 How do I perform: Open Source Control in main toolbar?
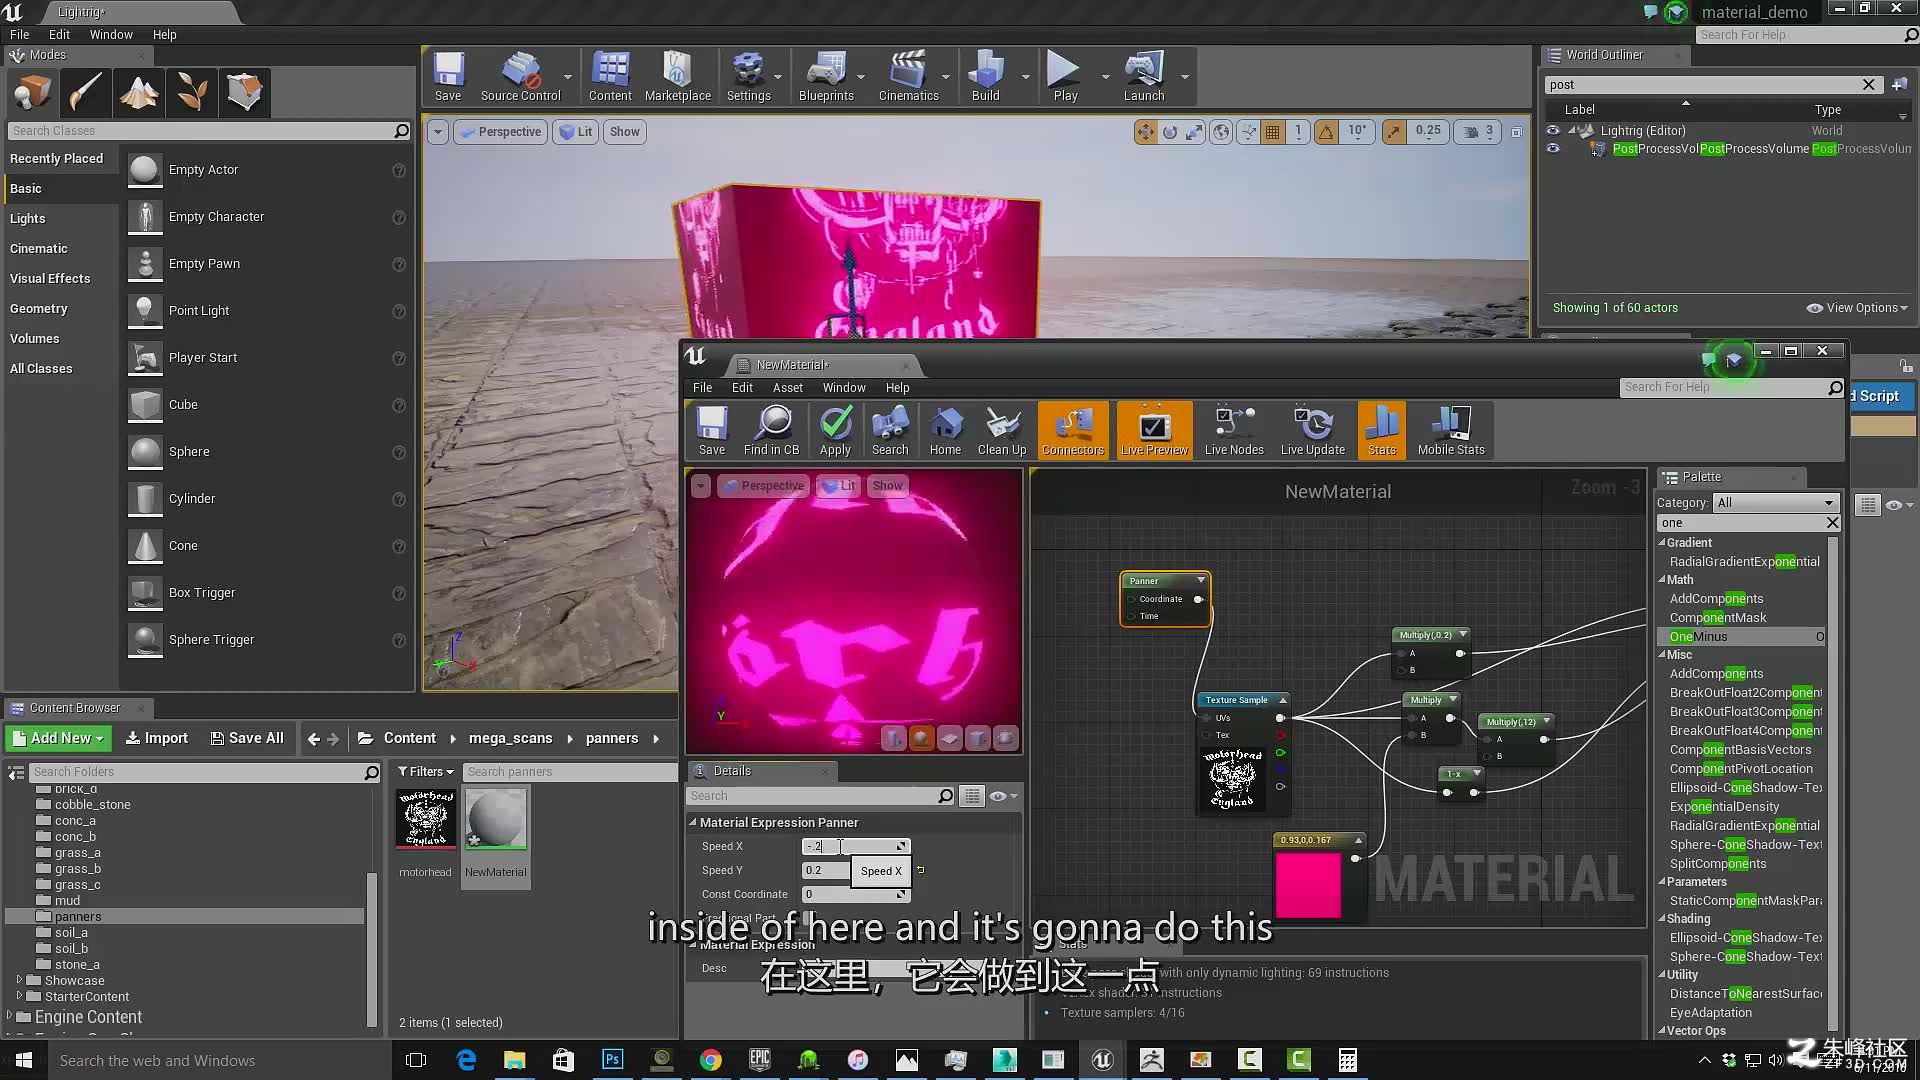coord(521,77)
